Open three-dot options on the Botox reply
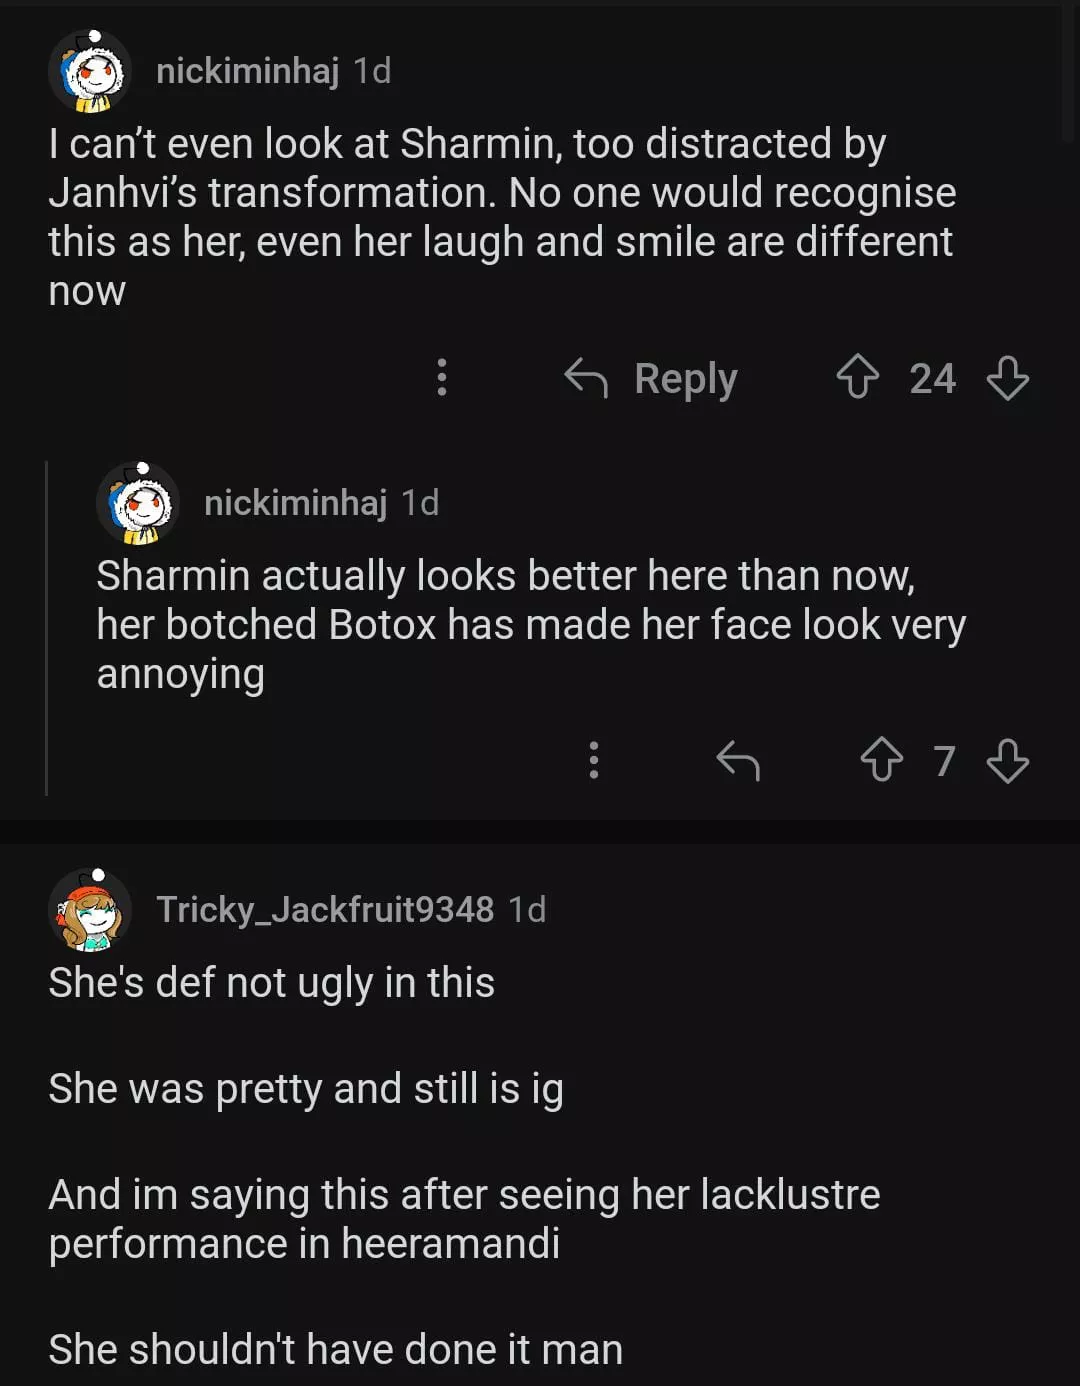 pos(594,760)
